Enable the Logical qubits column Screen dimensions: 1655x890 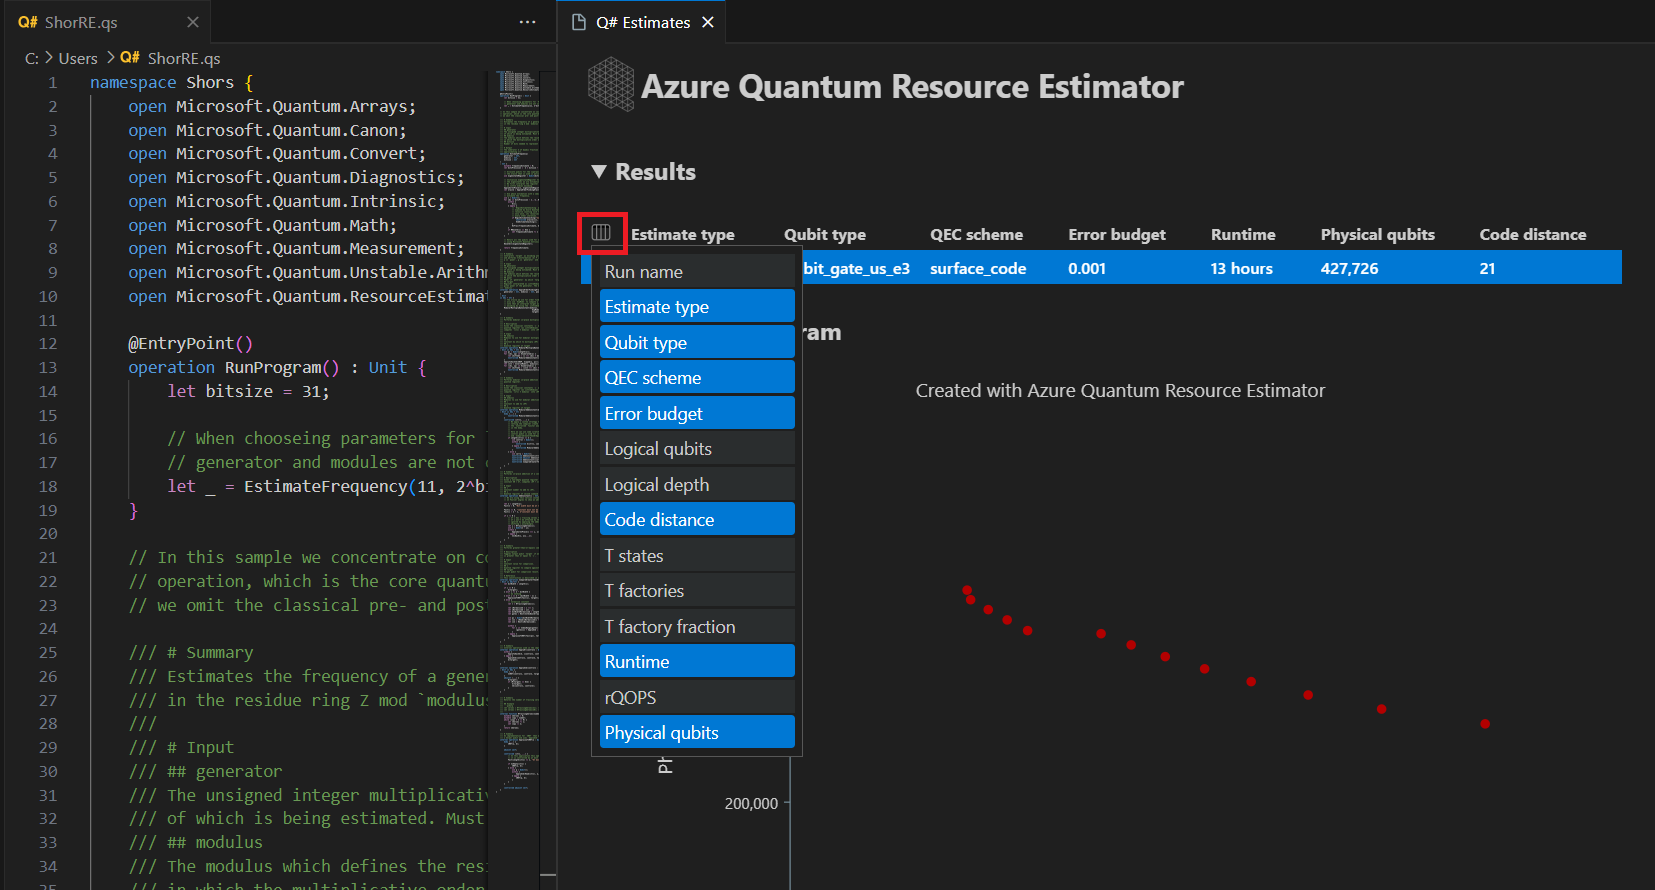(697, 449)
